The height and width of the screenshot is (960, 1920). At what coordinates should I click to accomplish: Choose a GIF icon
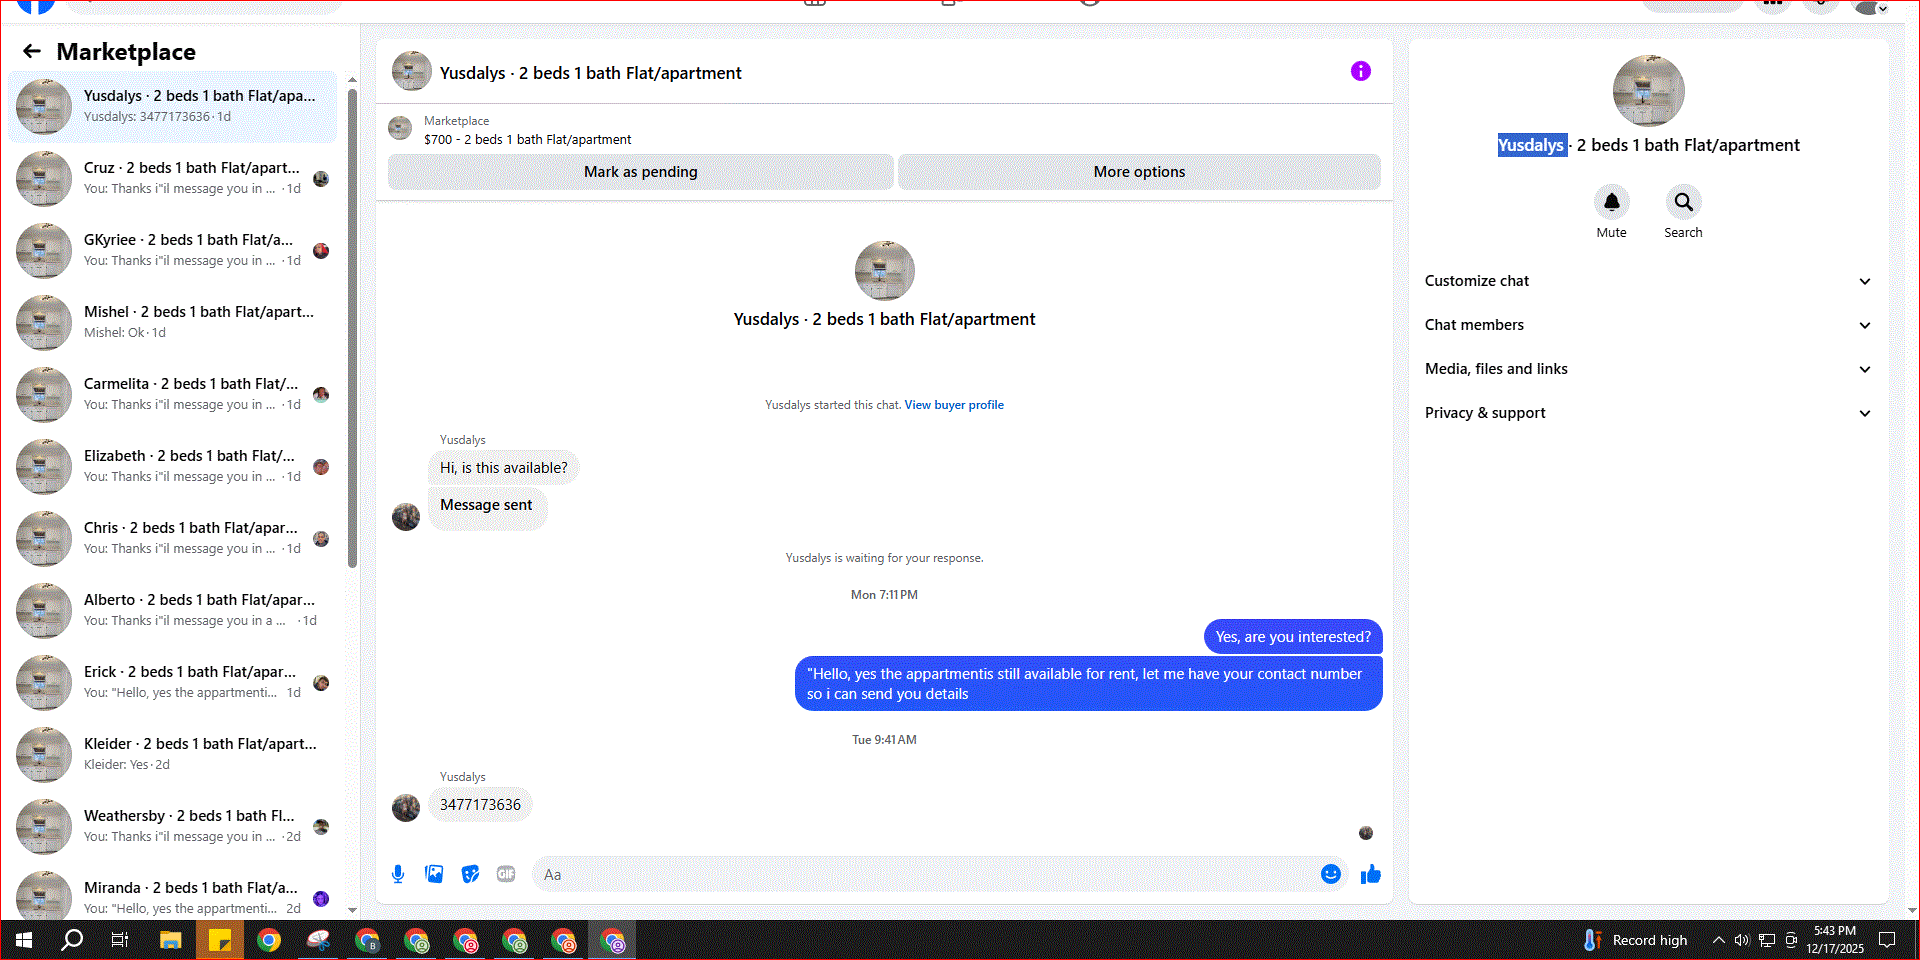coord(506,874)
